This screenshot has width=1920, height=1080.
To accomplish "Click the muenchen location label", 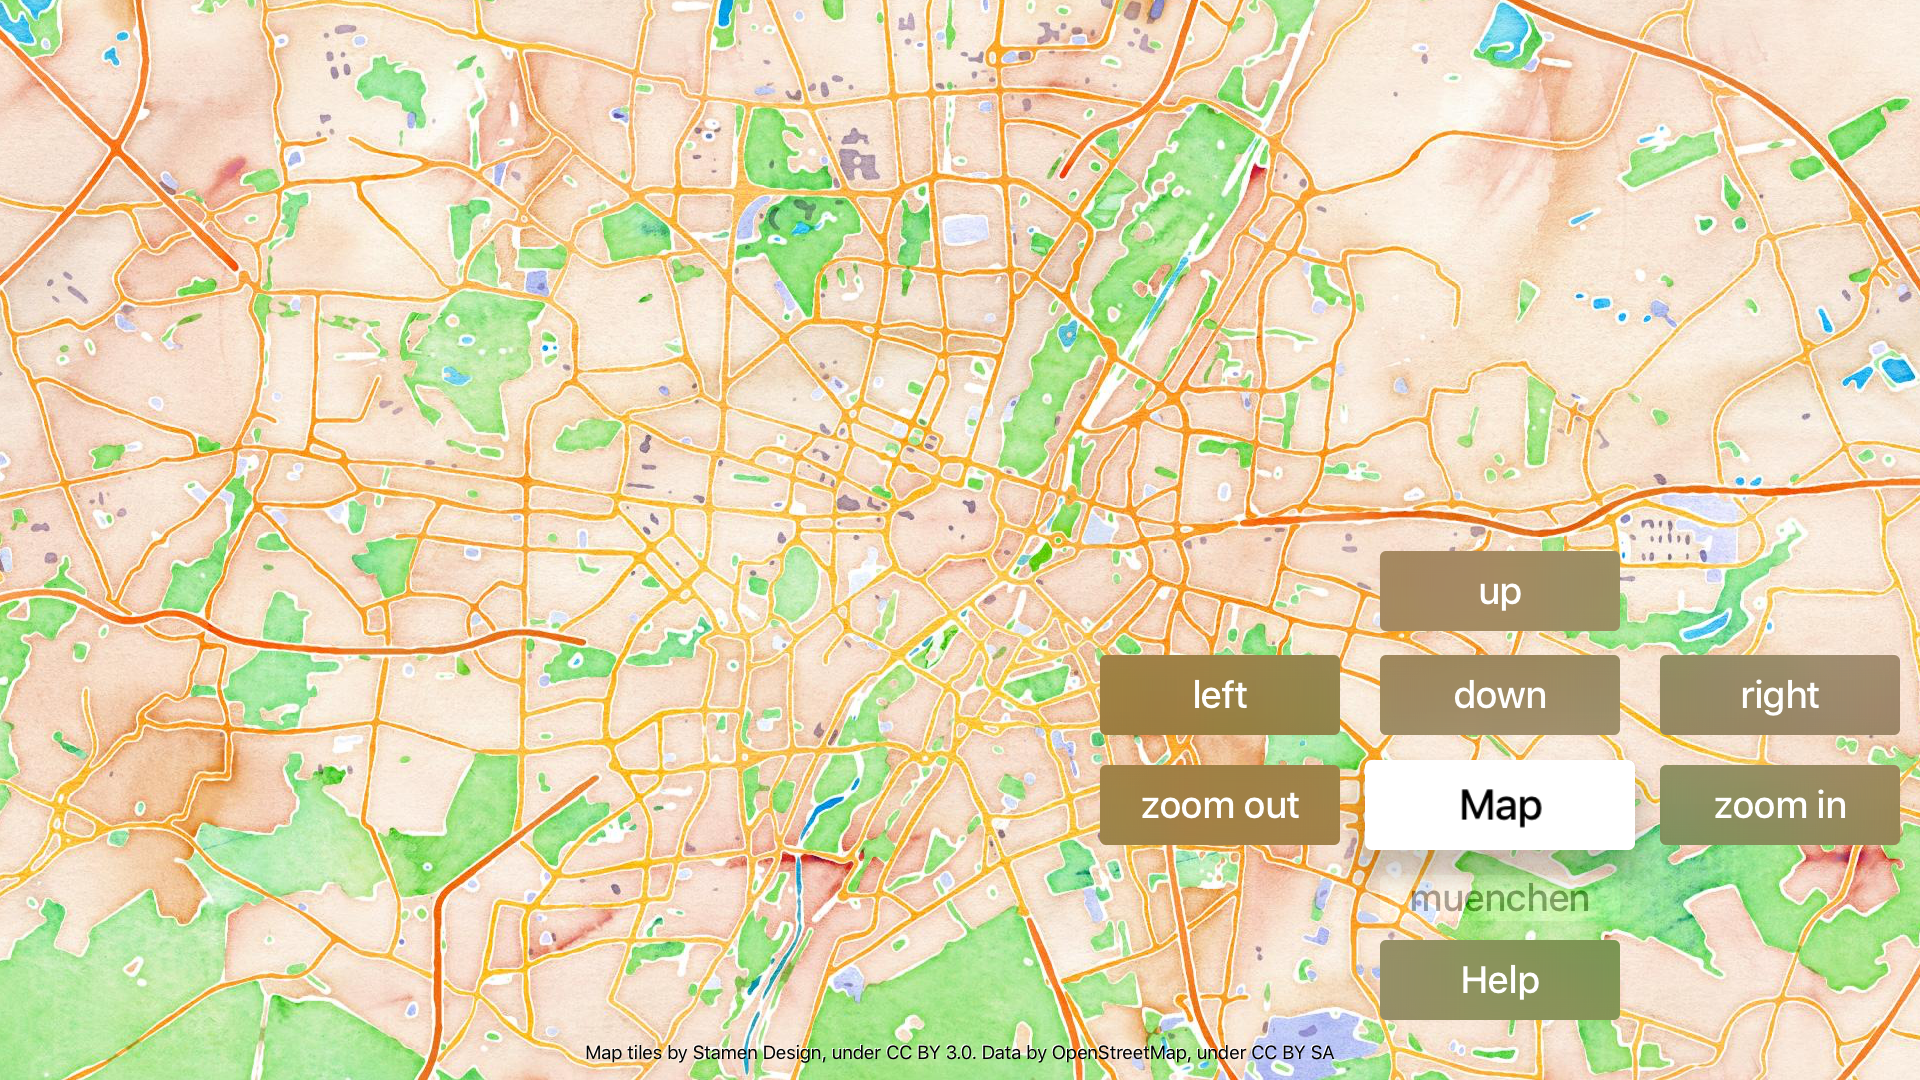I will (1499, 898).
